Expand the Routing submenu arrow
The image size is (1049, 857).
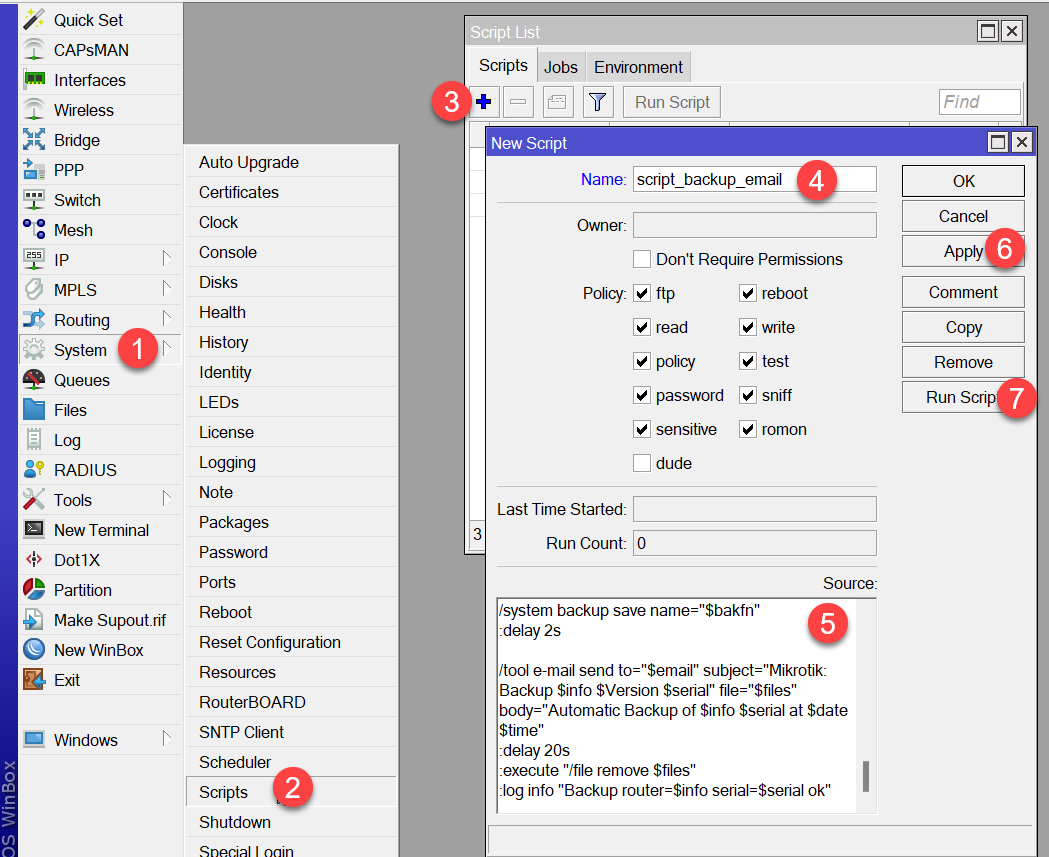click(x=166, y=320)
